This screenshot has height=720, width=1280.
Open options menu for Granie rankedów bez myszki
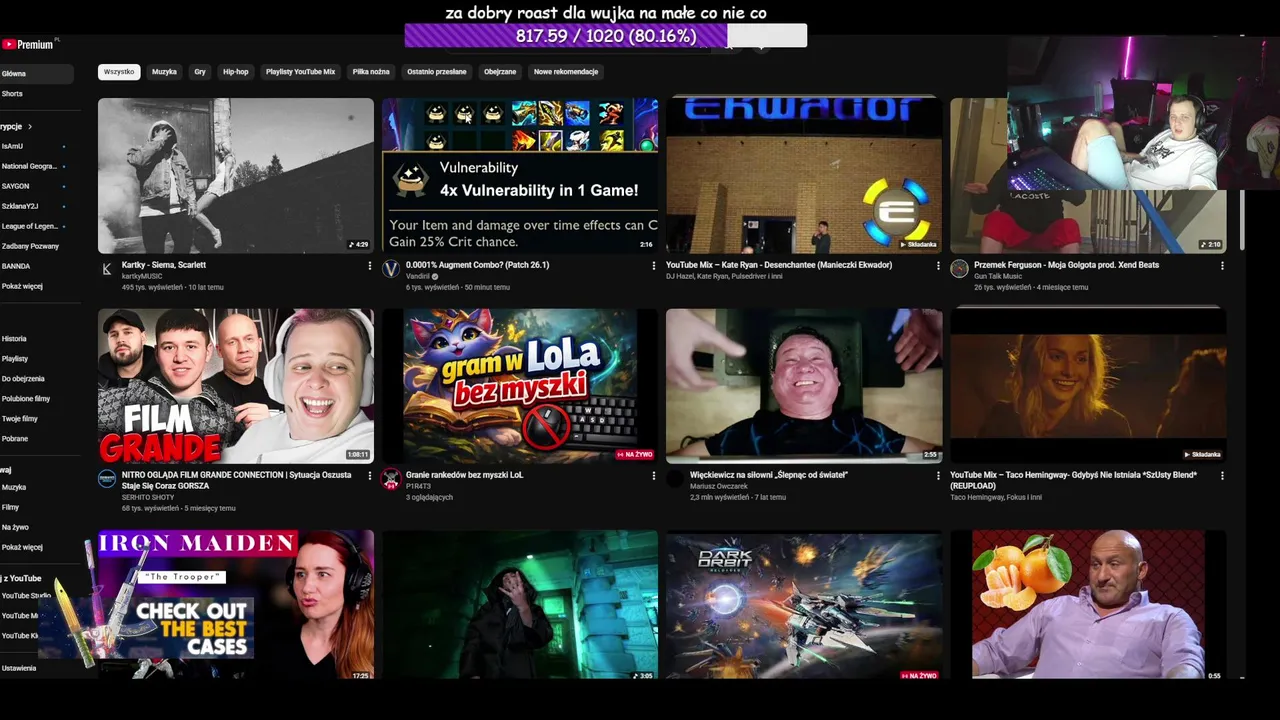654,476
